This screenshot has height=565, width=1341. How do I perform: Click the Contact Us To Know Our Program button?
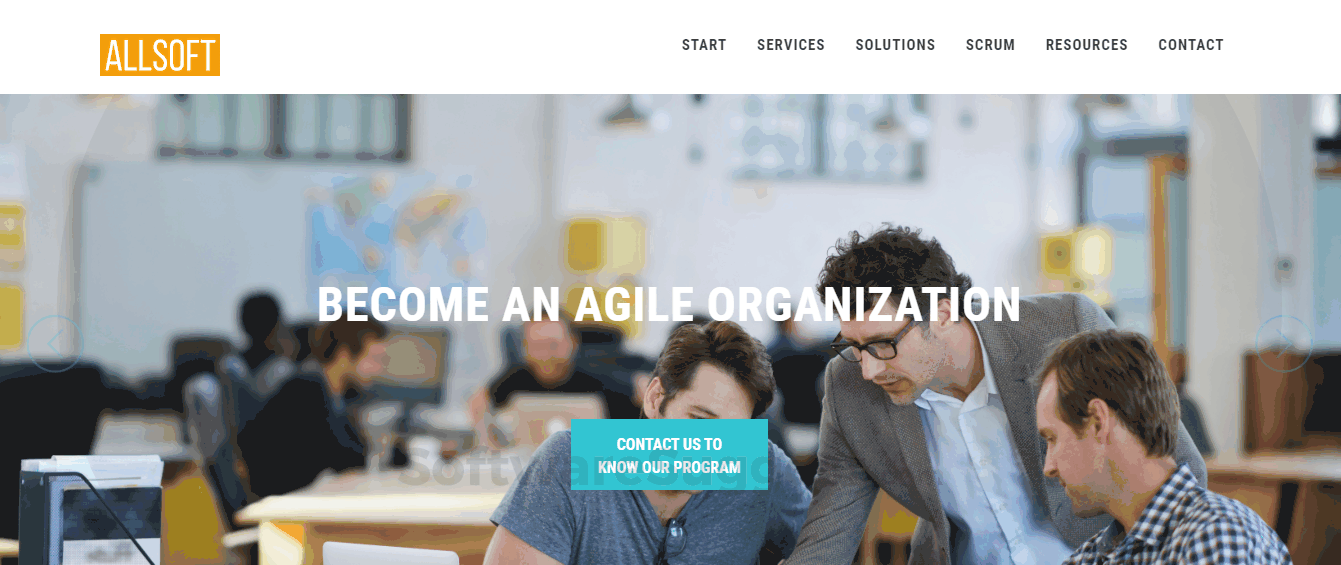(669, 455)
